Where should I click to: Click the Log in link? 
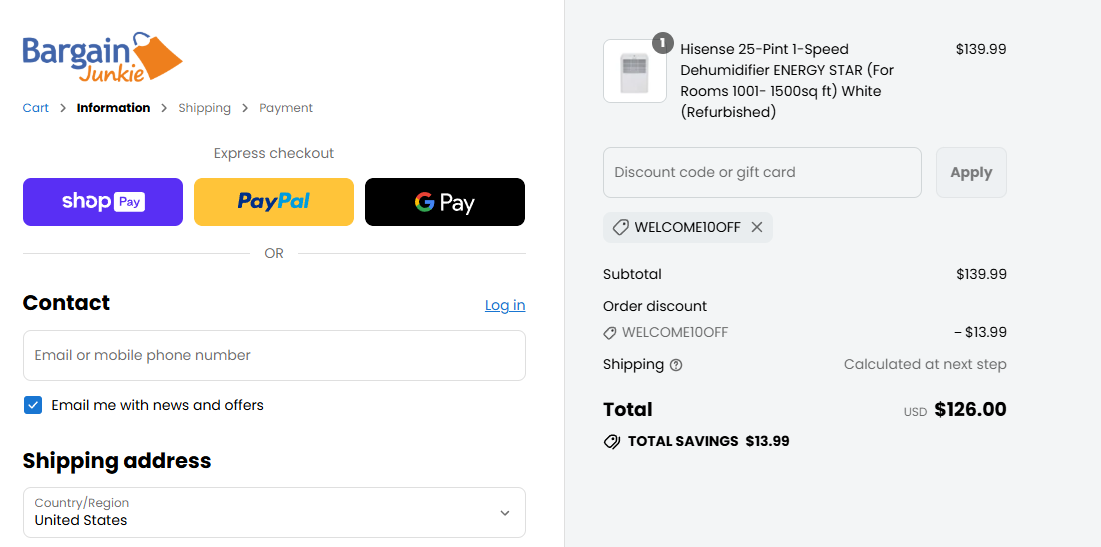(x=505, y=305)
